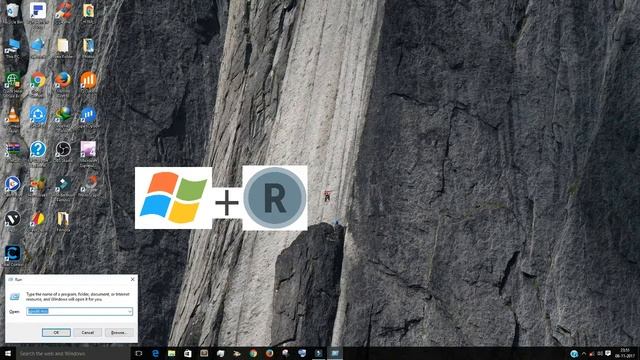Viewport: 640px width, 360px height.
Task: Open the Windows Start button
Action: coord(8,353)
